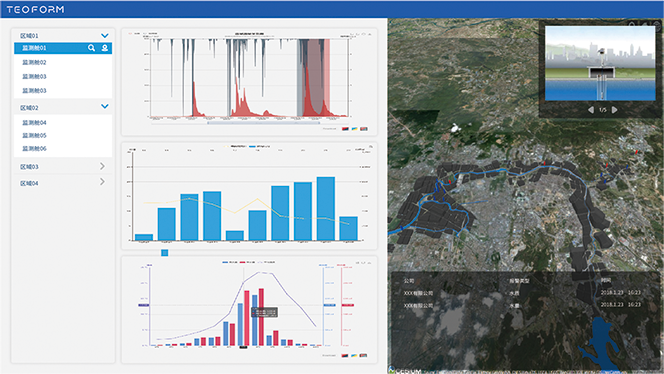Pick the grey-red theme swatch under top chart
The width and height of the screenshot is (664, 374).
[x=364, y=129]
